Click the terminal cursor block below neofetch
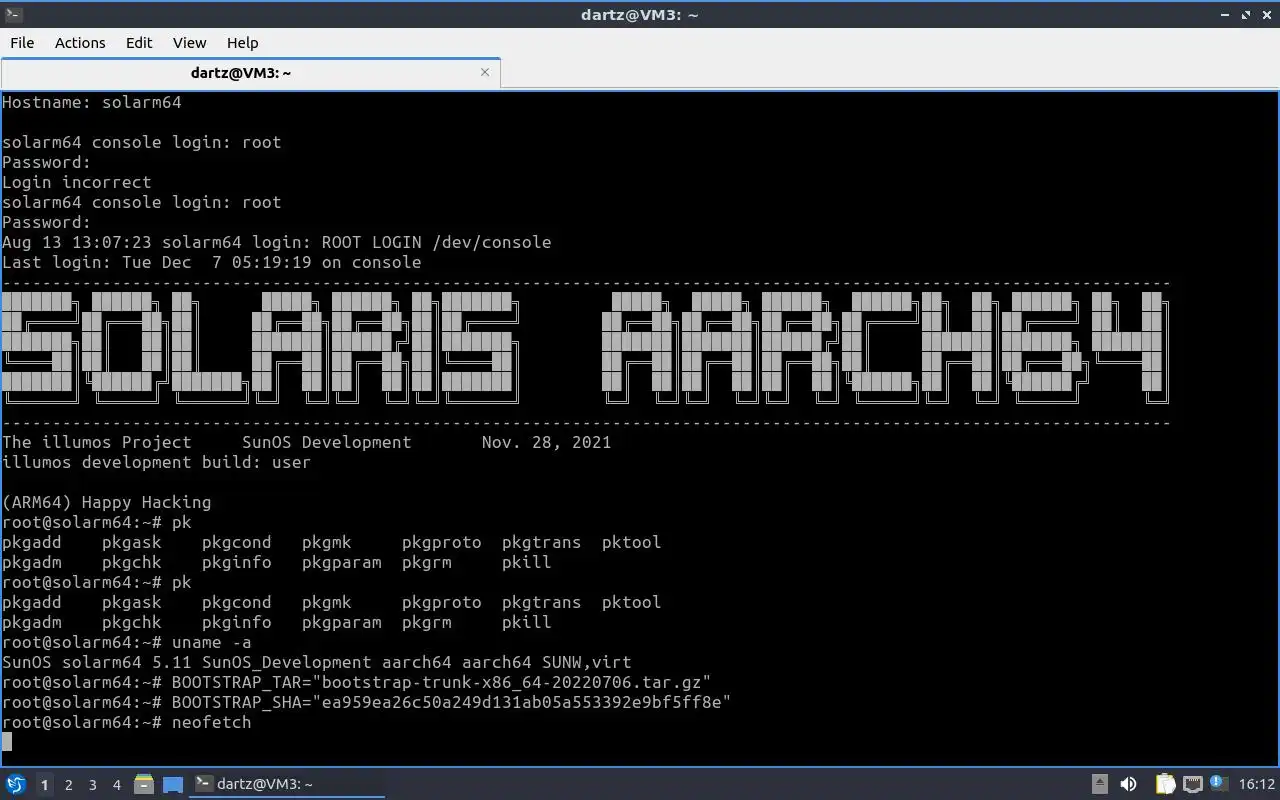1280x800 pixels. pos(7,742)
